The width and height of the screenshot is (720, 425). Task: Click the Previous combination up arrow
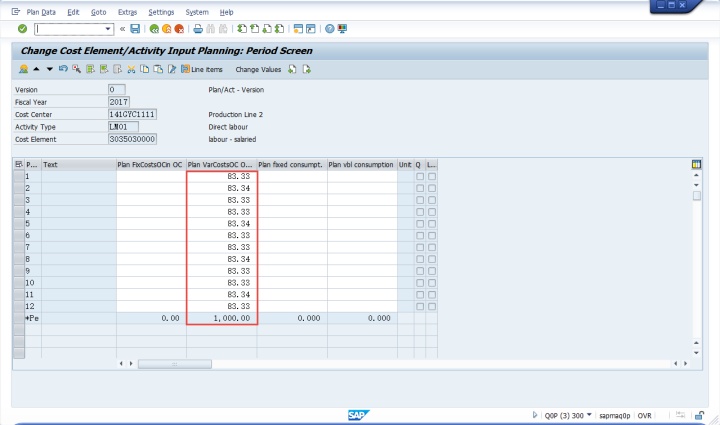click(x=36, y=69)
